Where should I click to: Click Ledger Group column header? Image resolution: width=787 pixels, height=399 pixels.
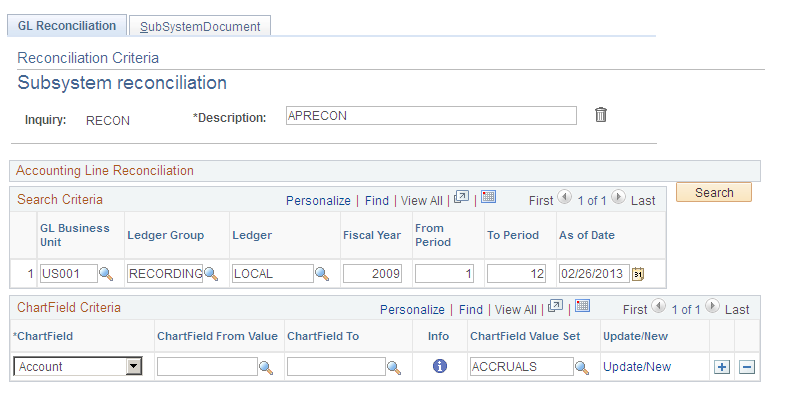click(x=166, y=235)
